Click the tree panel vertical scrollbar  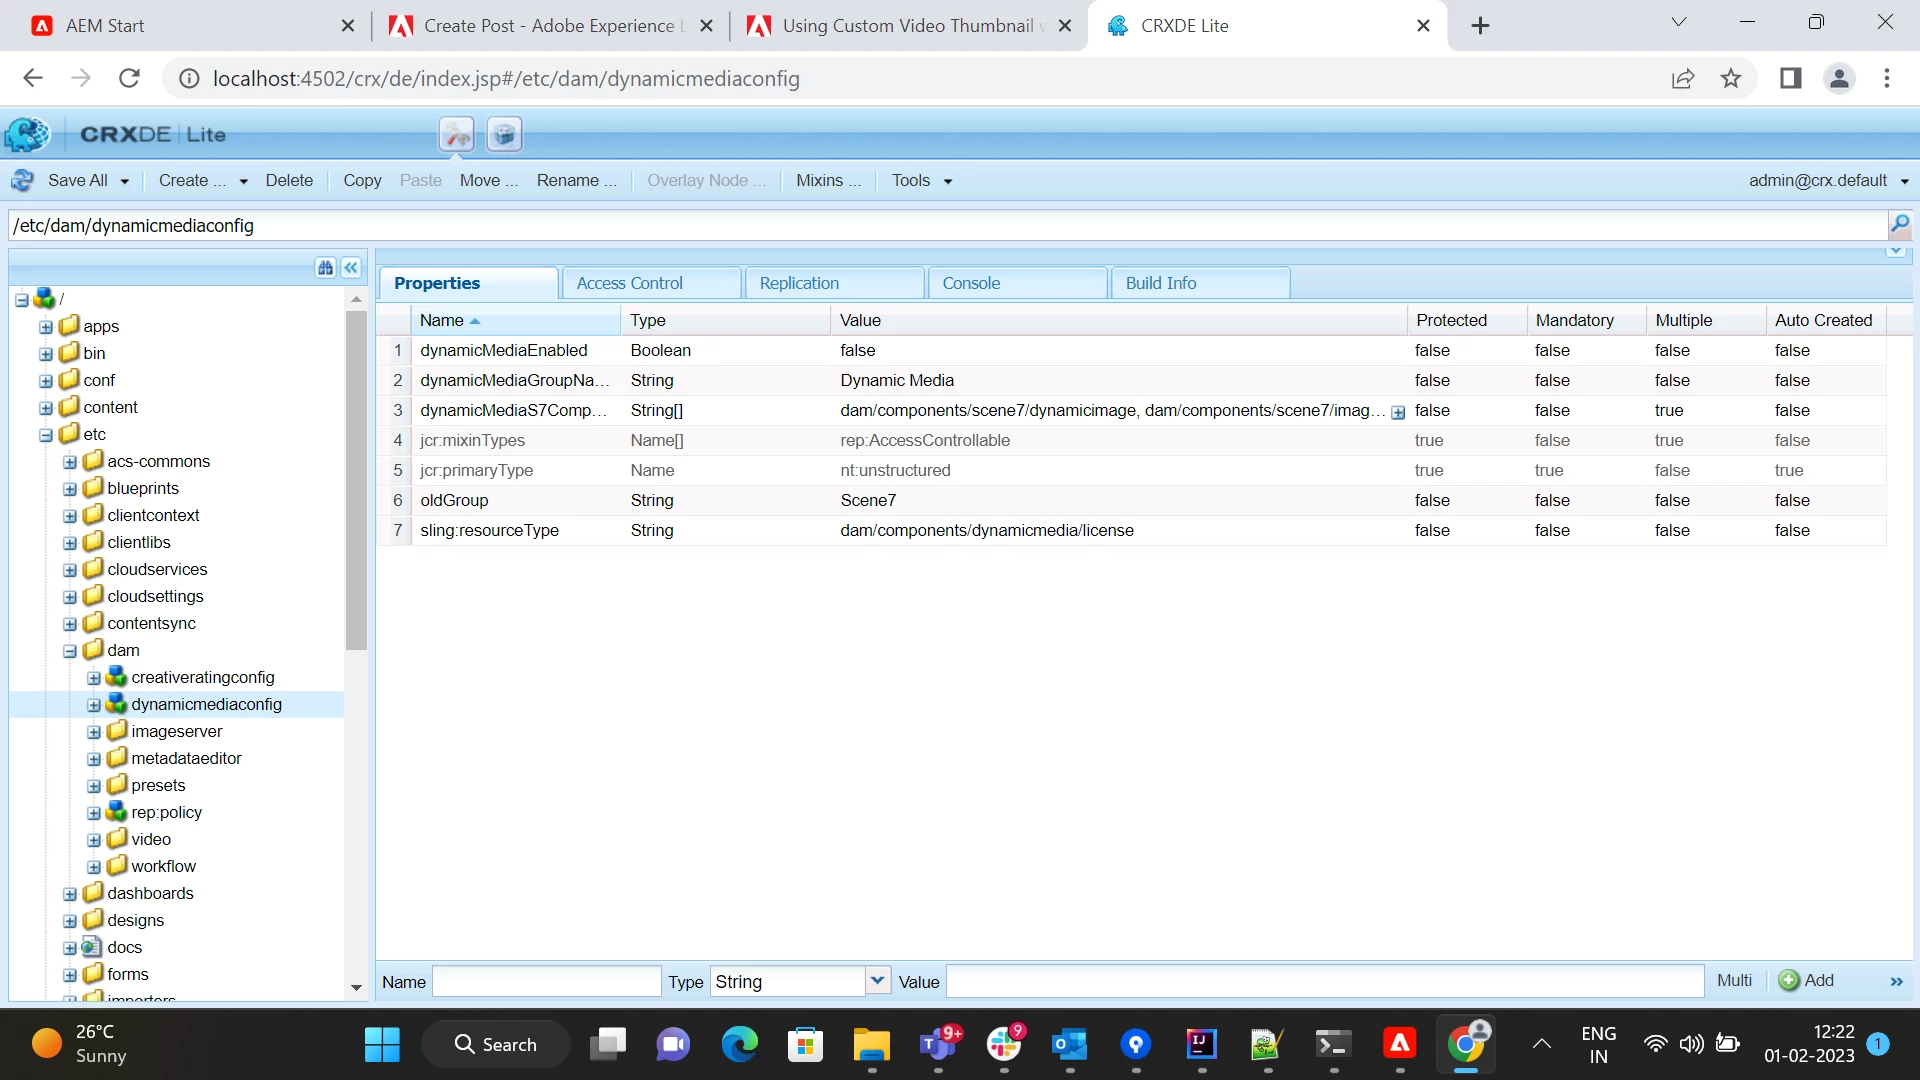(356, 480)
